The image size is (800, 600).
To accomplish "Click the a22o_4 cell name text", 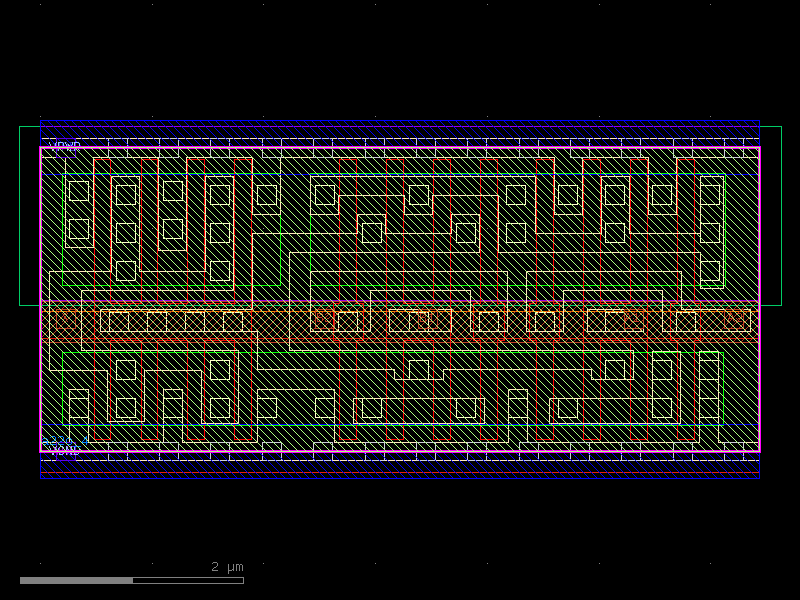I will point(64,439).
